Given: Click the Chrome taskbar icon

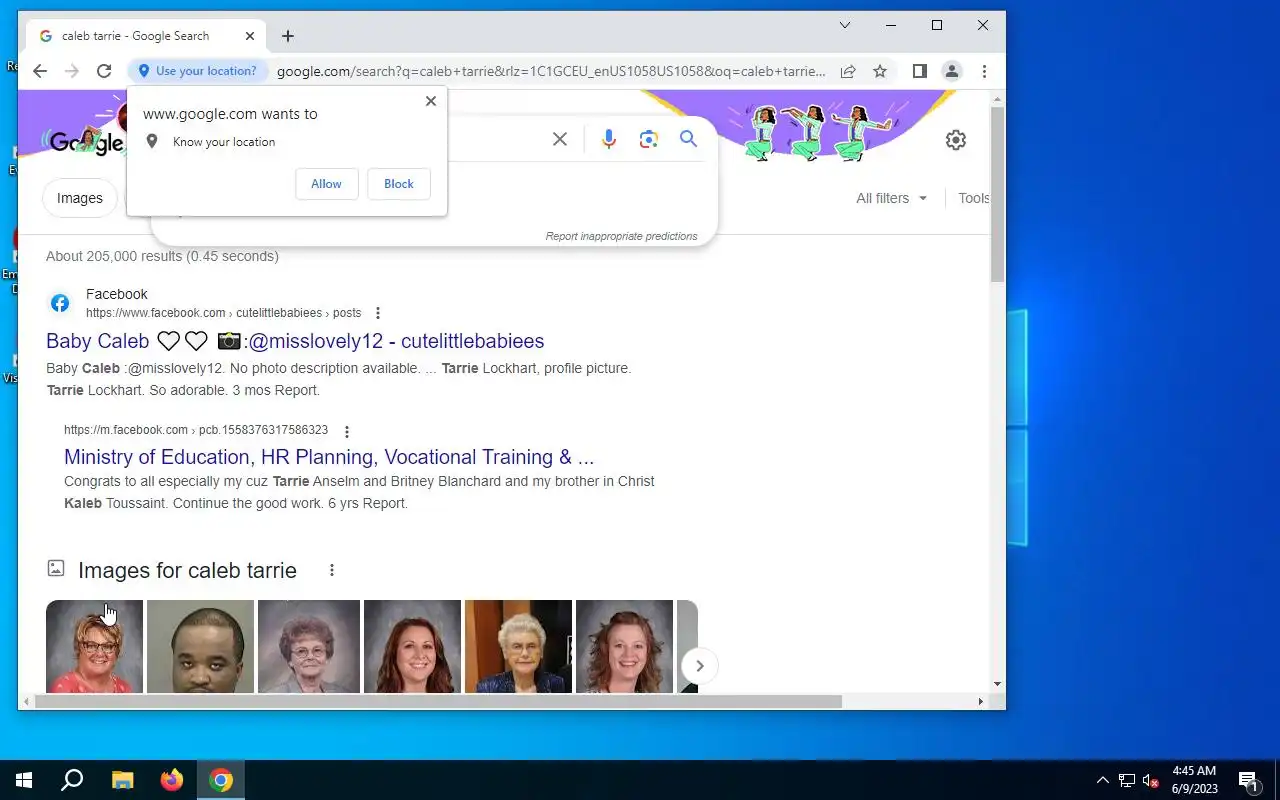Looking at the screenshot, I should coord(221,780).
